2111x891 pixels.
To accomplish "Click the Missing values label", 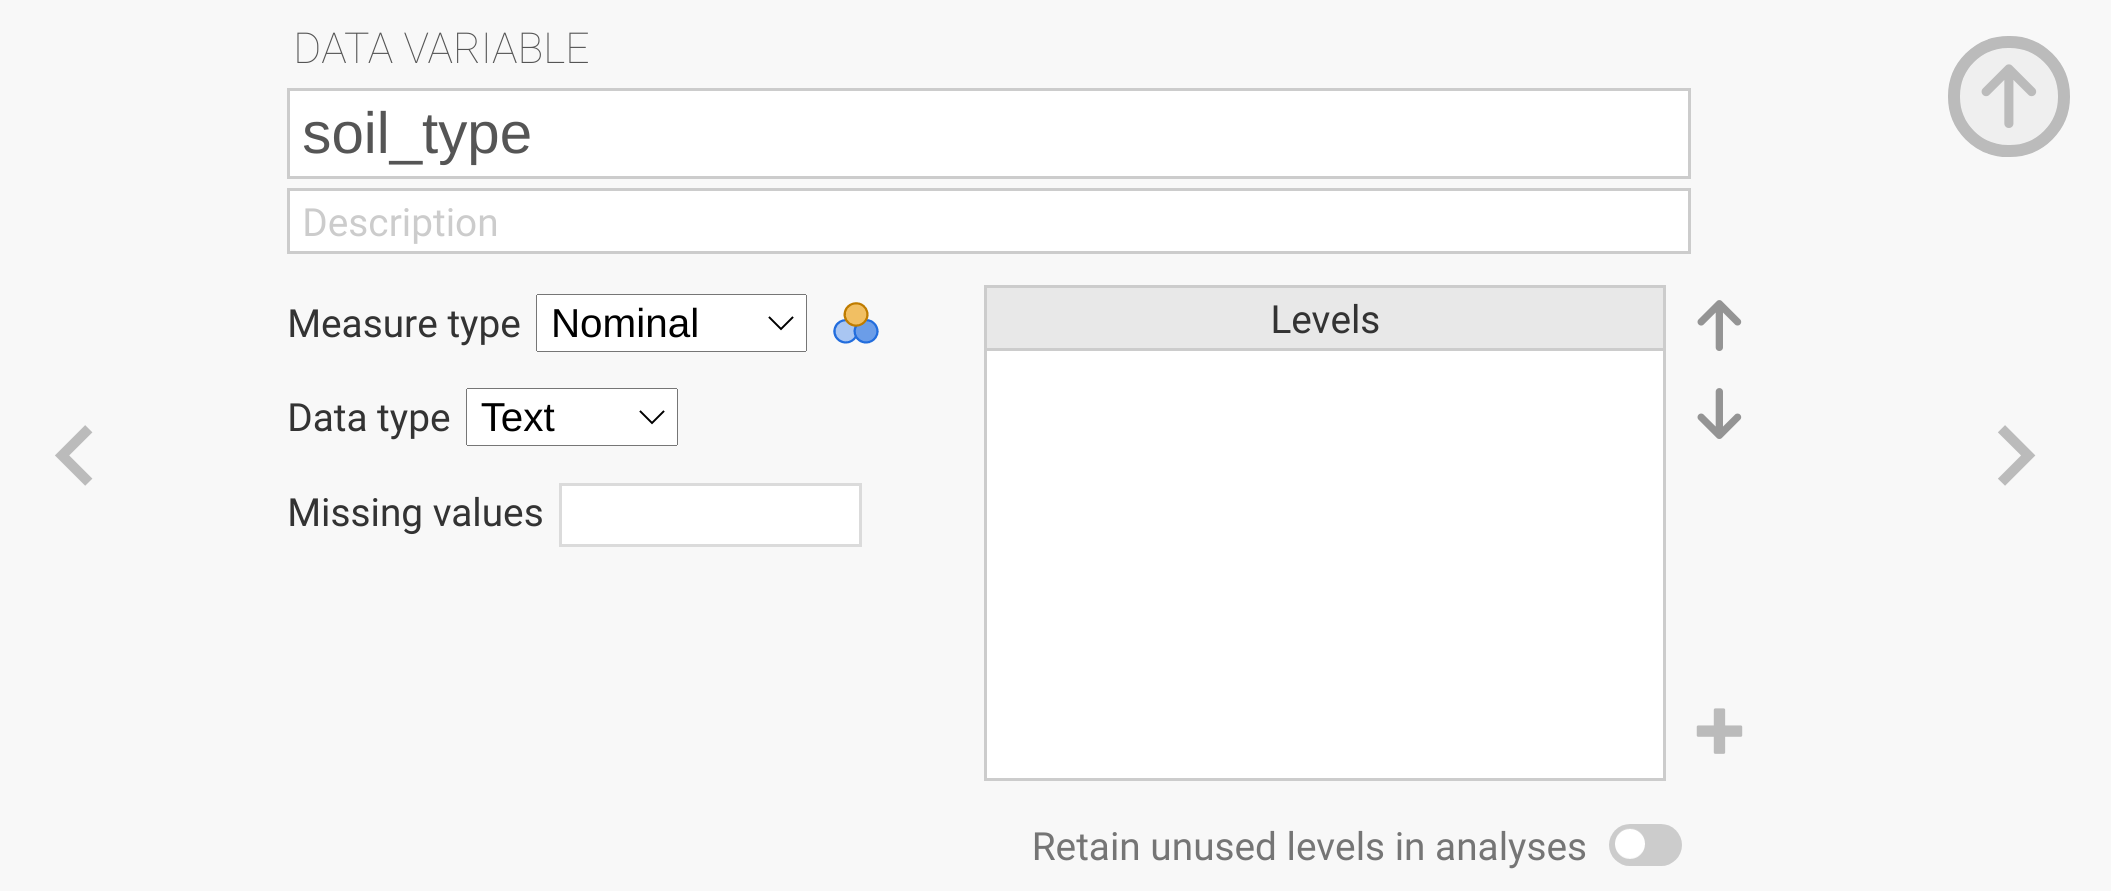I will point(415,513).
